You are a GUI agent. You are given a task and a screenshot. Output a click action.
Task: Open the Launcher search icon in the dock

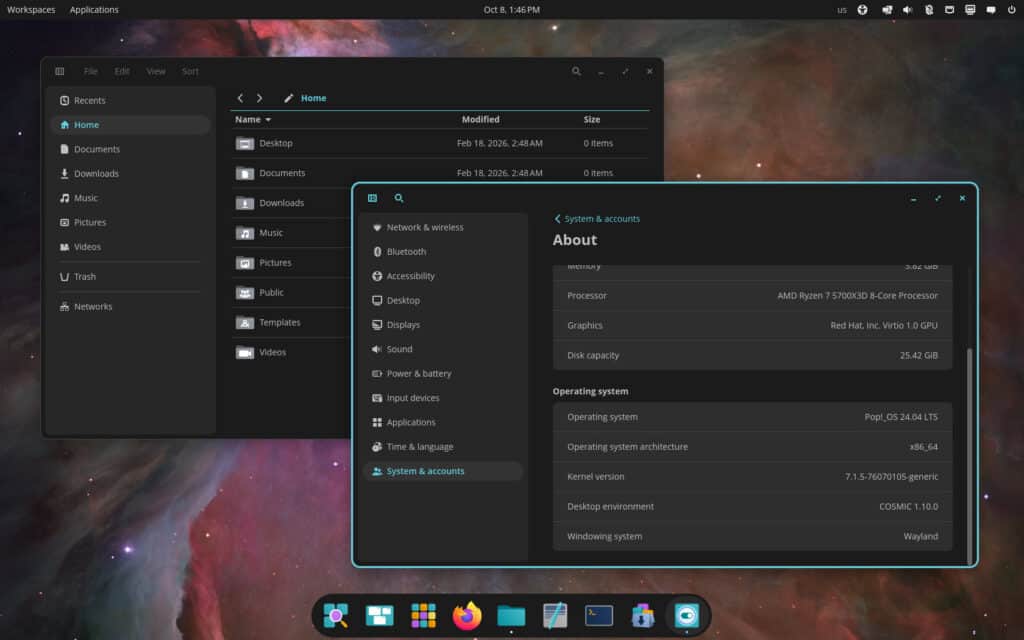click(x=336, y=615)
